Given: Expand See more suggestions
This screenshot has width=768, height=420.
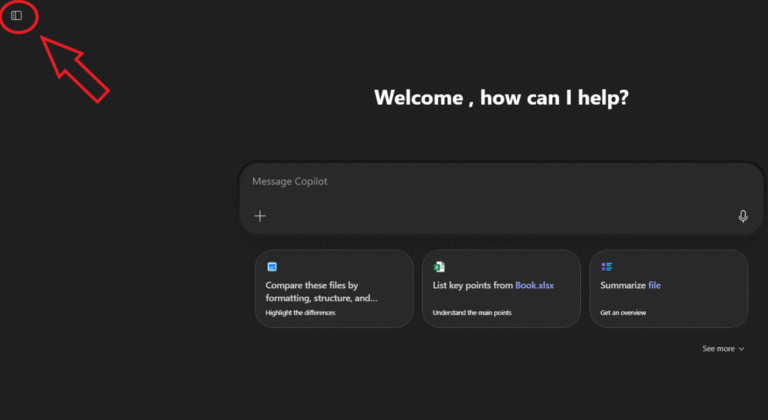Looking at the screenshot, I should pyautogui.click(x=723, y=348).
